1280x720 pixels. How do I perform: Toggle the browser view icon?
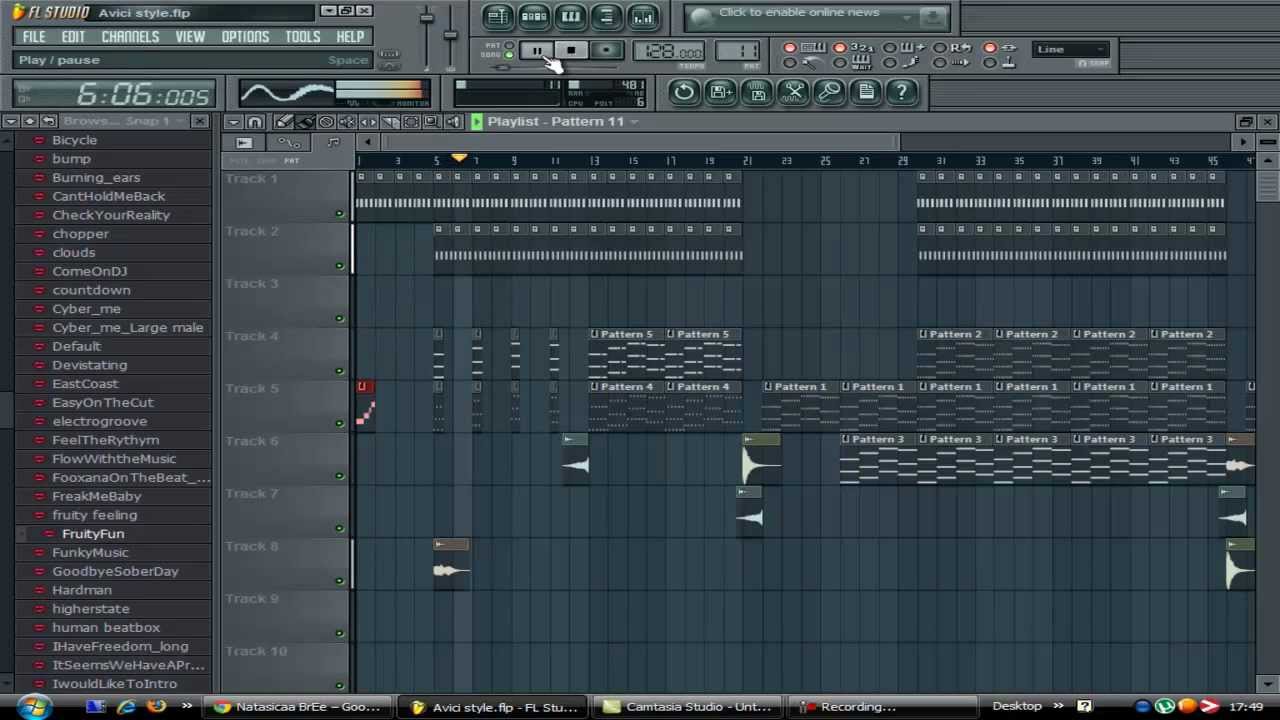click(x=606, y=16)
